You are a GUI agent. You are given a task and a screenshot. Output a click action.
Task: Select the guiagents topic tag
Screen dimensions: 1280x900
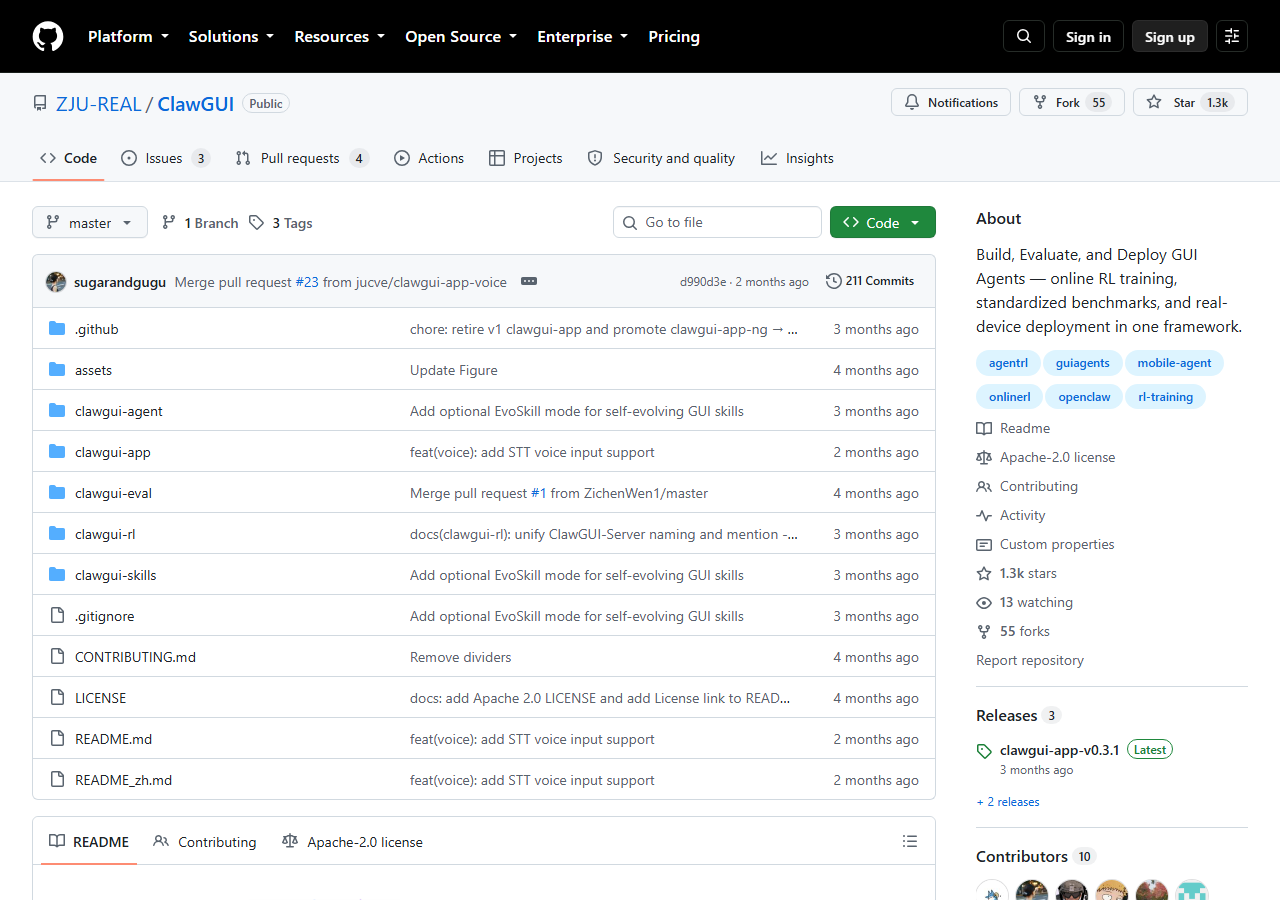click(x=1083, y=363)
